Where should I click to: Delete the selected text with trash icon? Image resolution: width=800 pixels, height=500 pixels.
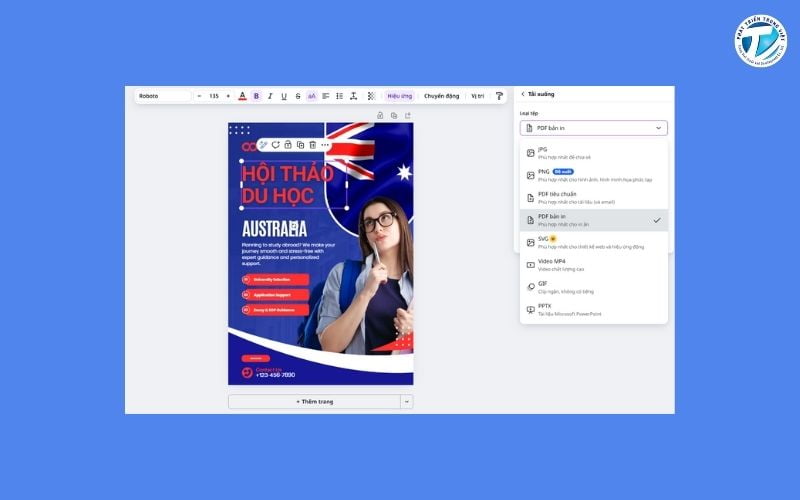coord(312,145)
